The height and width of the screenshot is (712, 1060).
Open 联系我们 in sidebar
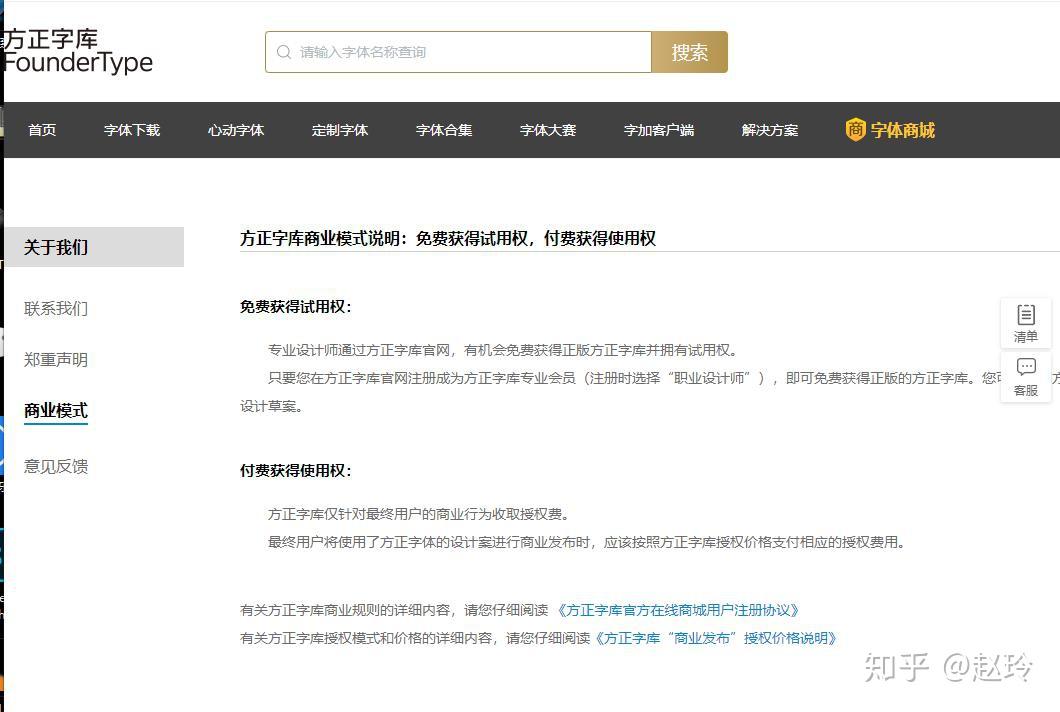pos(56,308)
